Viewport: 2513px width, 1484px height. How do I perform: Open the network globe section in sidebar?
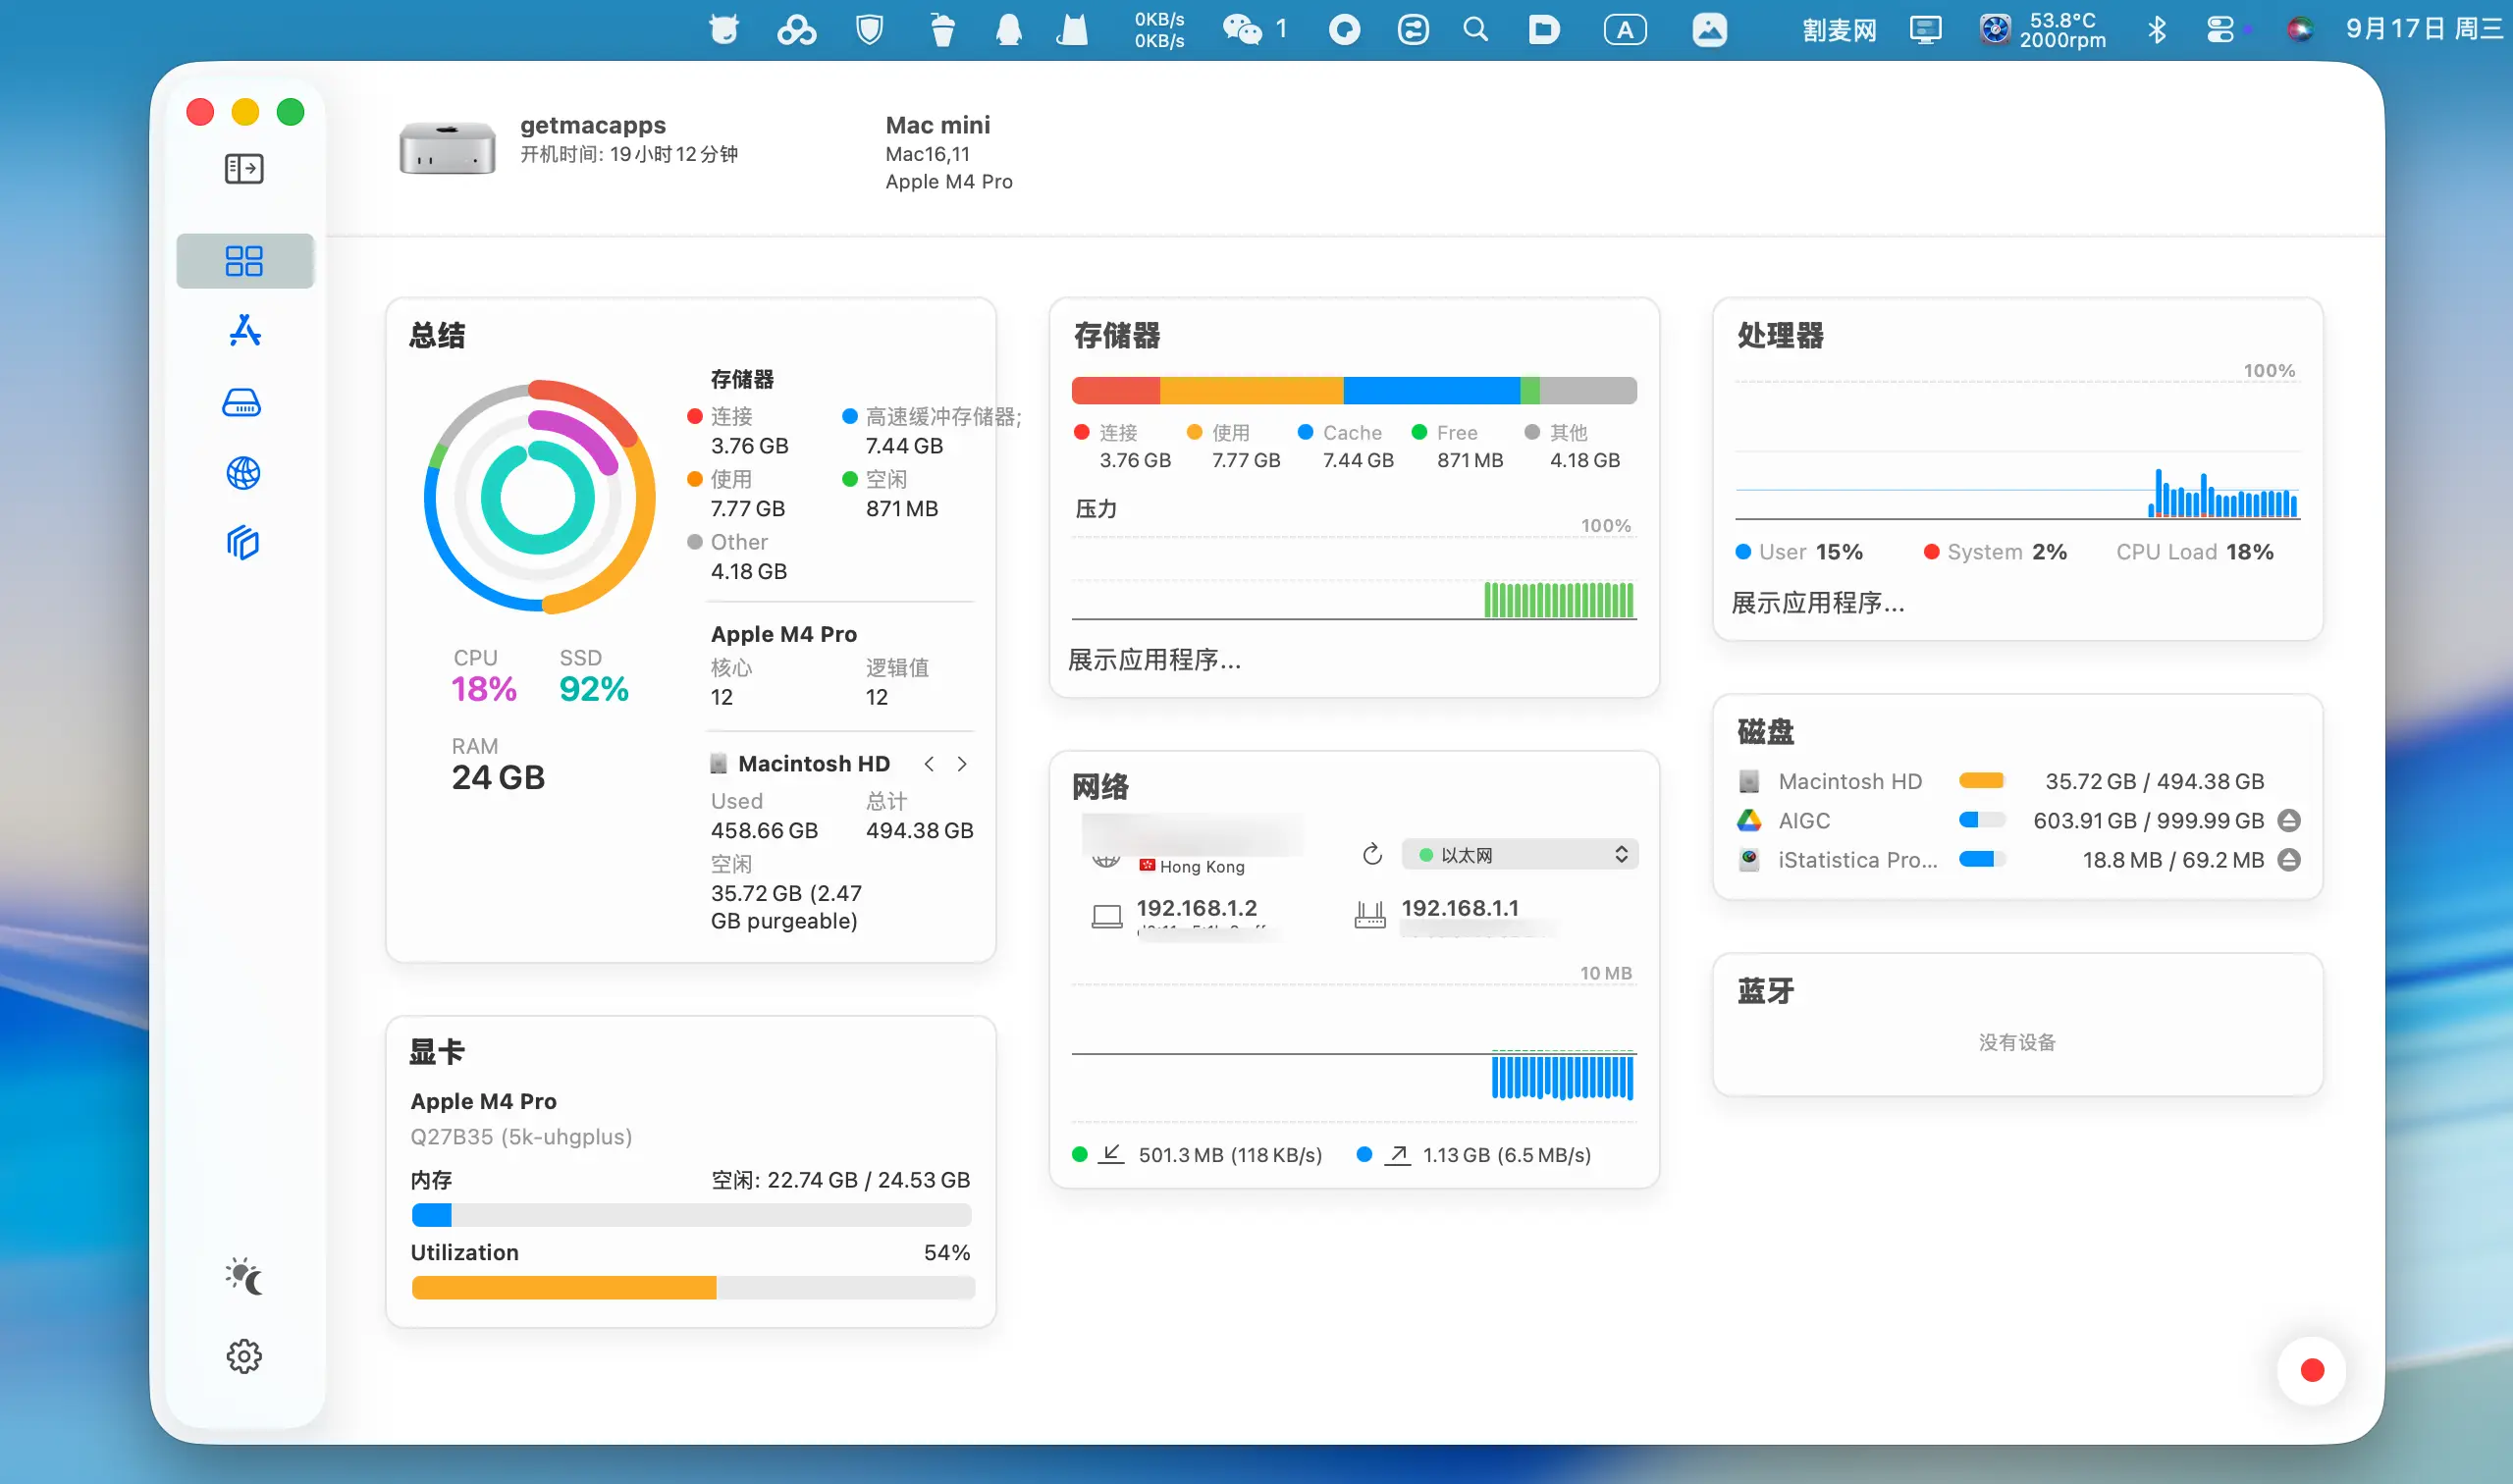tap(243, 473)
